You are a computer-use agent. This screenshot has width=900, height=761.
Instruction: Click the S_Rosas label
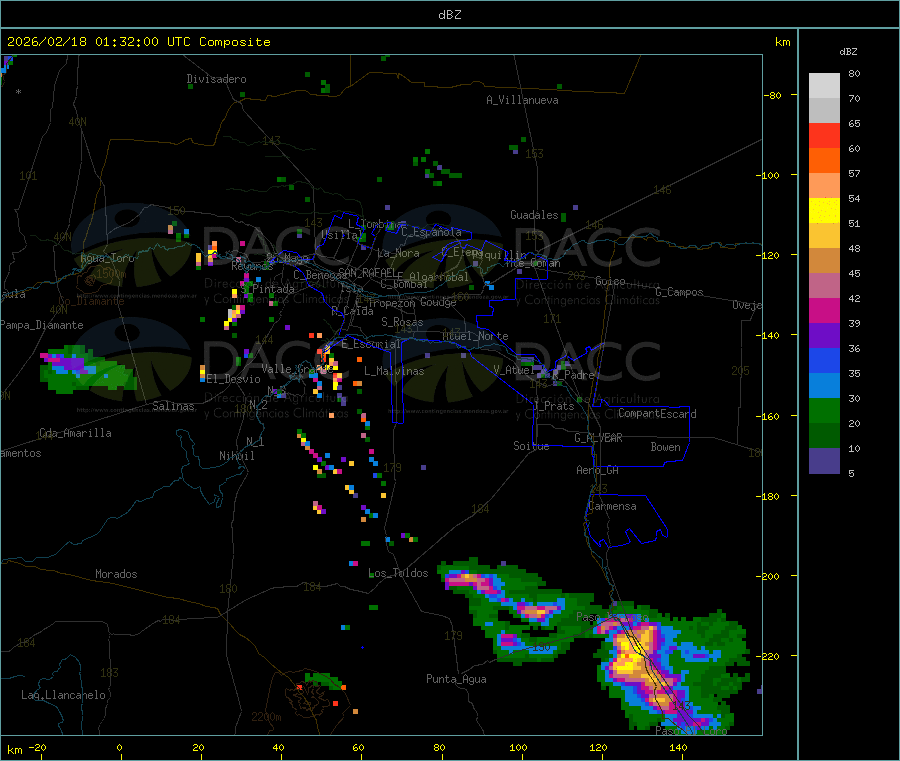(x=402, y=322)
